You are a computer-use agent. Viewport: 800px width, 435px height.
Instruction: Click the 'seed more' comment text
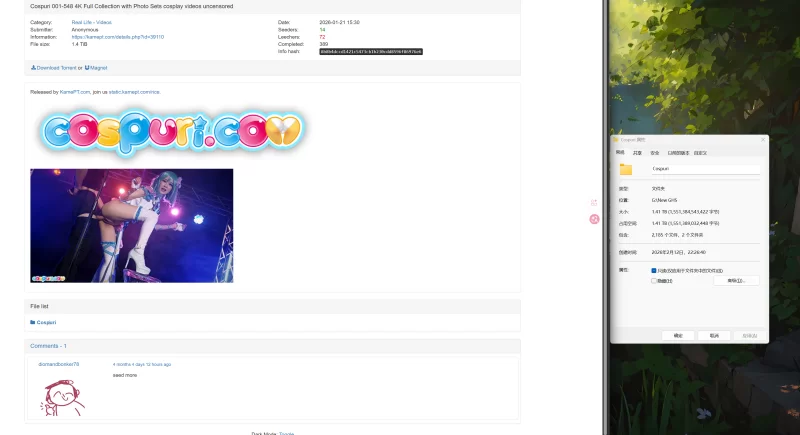pos(124,375)
